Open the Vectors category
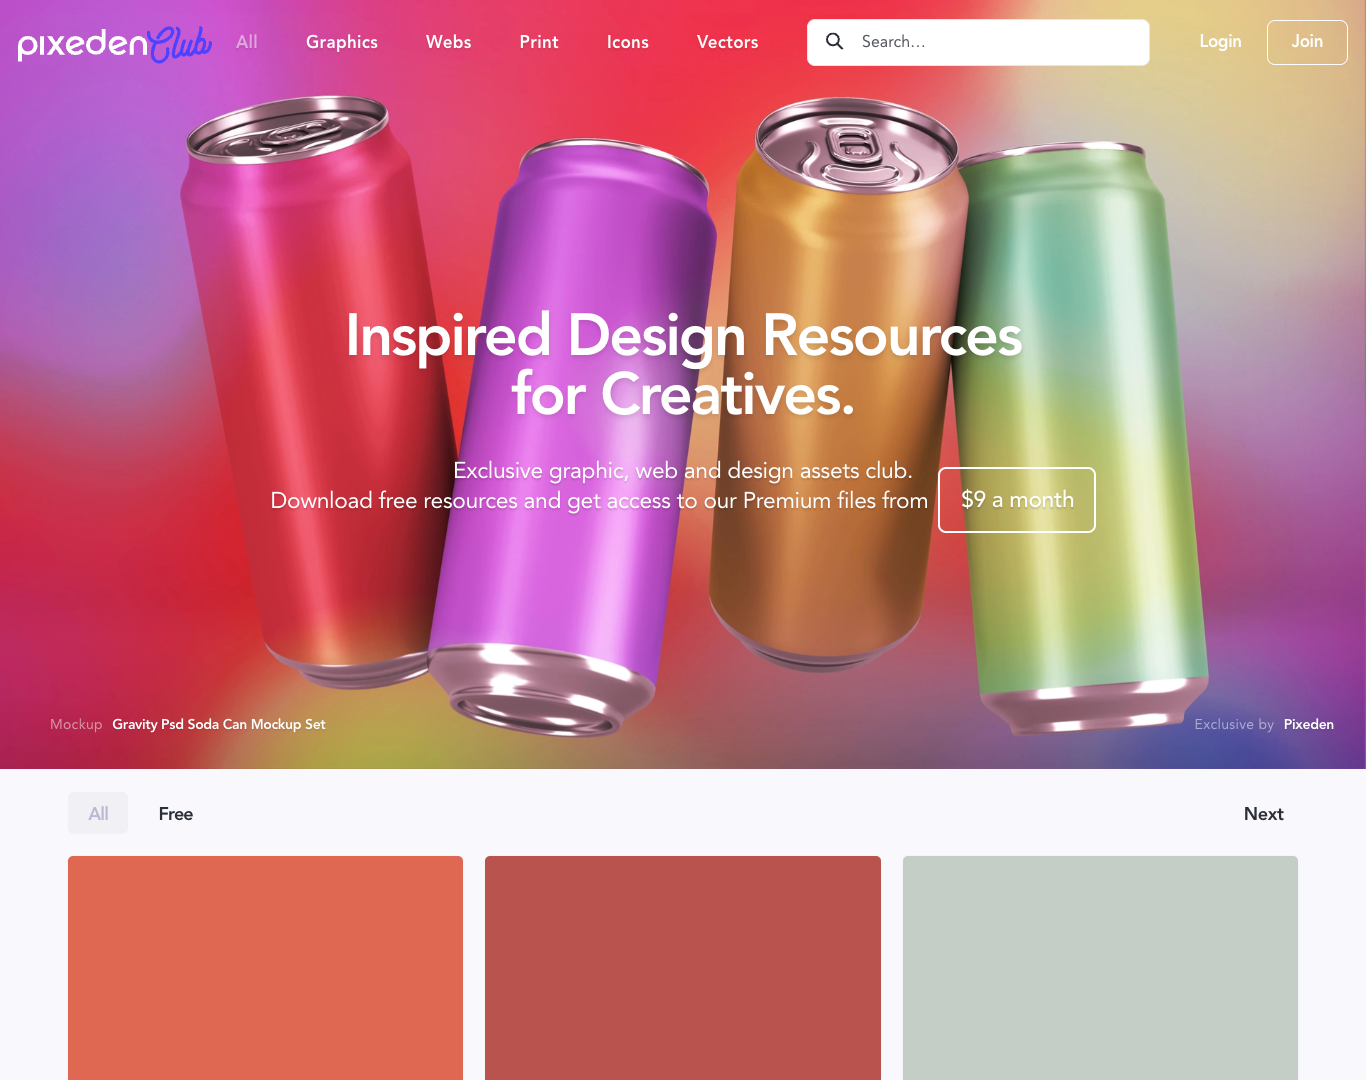 pos(727,42)
